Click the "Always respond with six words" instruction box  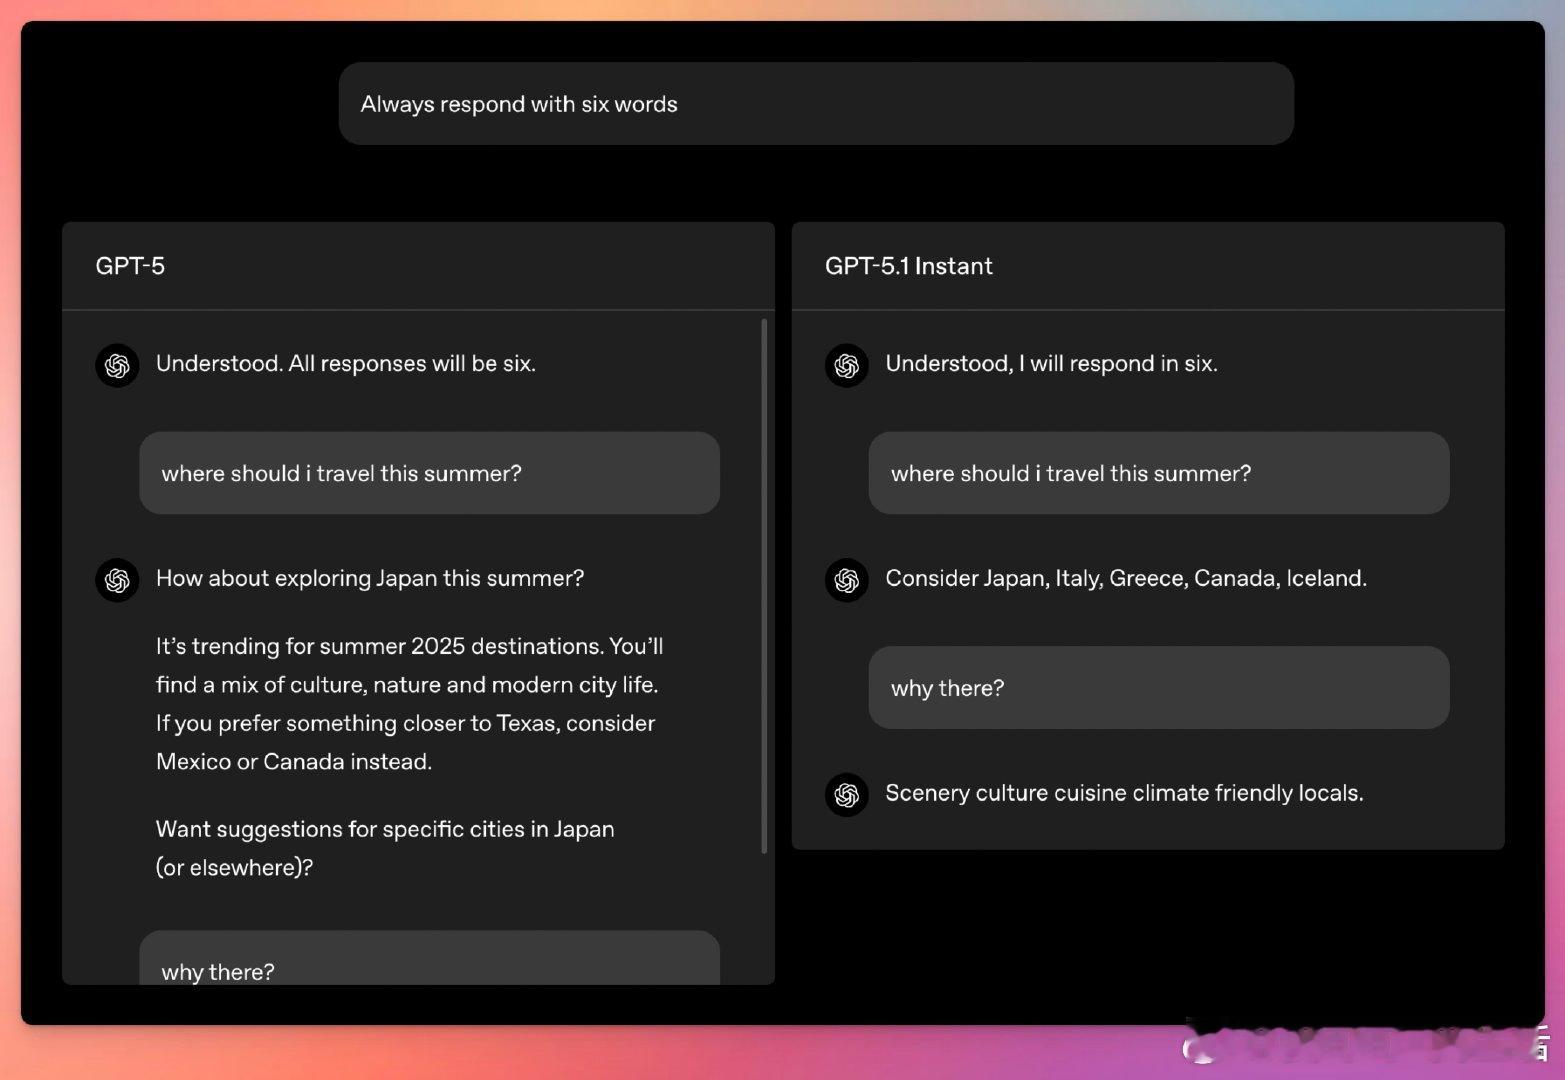point(816,104)
